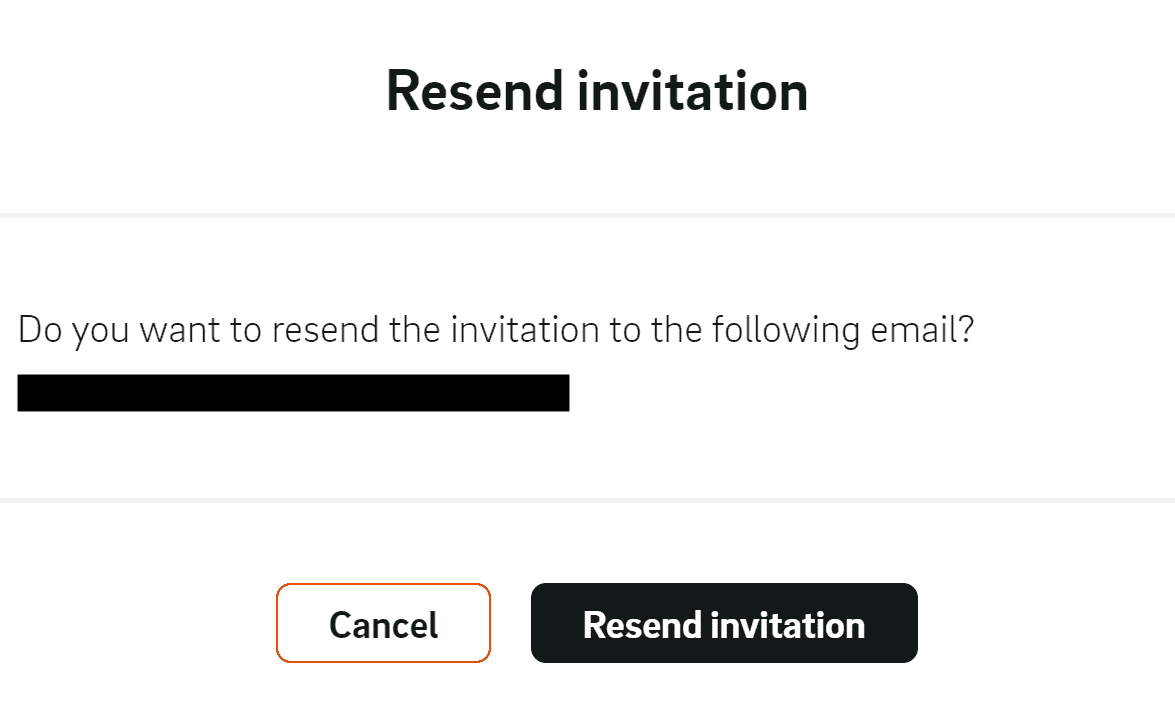Click the "Resend invitation" dialog heading
The height and width of the screenshot is (725, 1175).
click(597, 91)
